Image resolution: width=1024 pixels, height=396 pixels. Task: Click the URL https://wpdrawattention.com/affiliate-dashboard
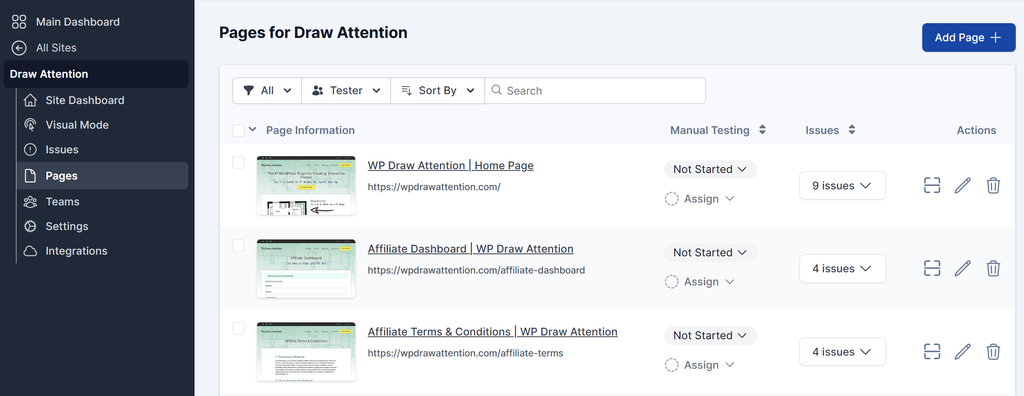476,270
